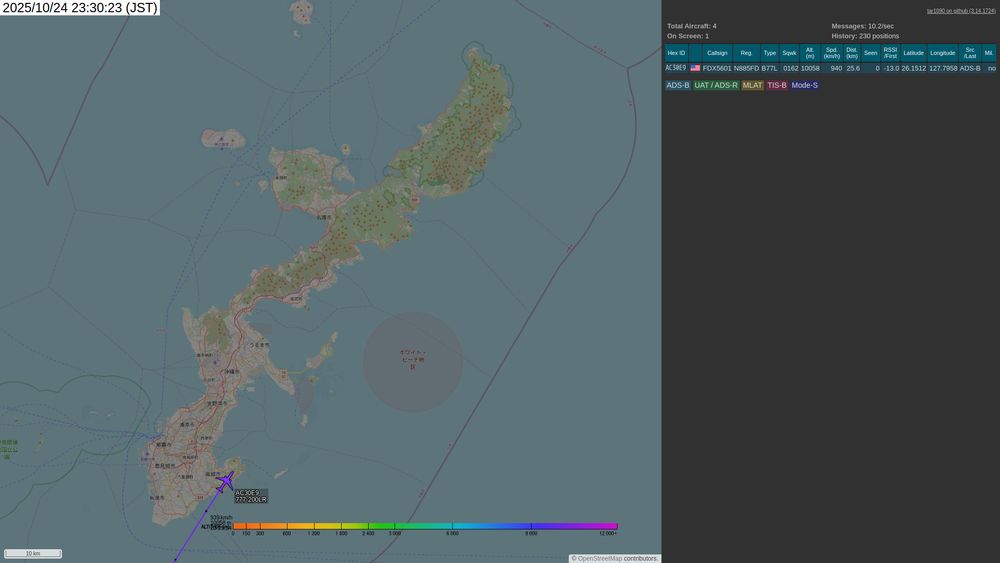Viewport: 1000px width, 563px height.
Task: Click speed value 940 in the table
Action: (x=836, y=68)
